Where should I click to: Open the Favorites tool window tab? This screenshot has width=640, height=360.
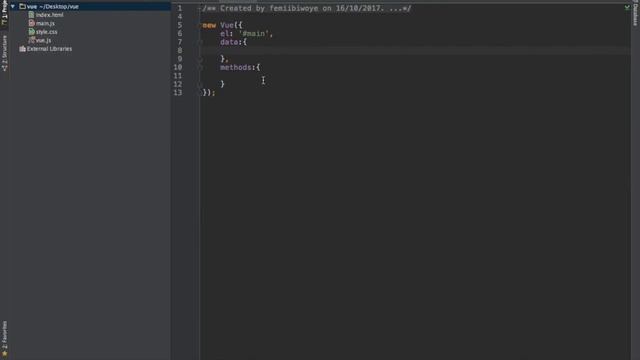(4, 338)
